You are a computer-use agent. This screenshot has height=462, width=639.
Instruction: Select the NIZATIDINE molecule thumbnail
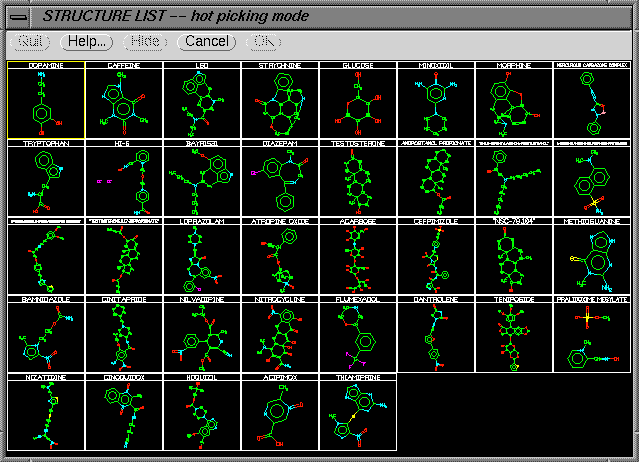pyautogui.click(x=45, y=412)
